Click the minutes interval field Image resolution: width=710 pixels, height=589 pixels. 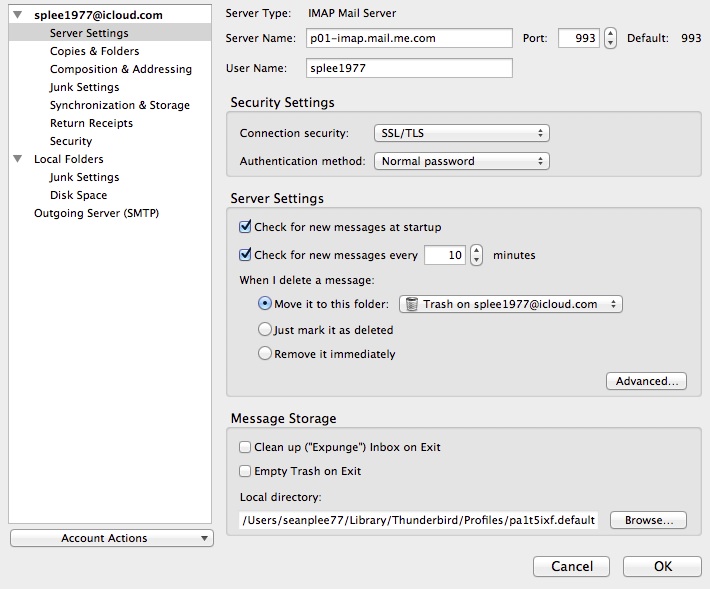[x=445, y=255]
